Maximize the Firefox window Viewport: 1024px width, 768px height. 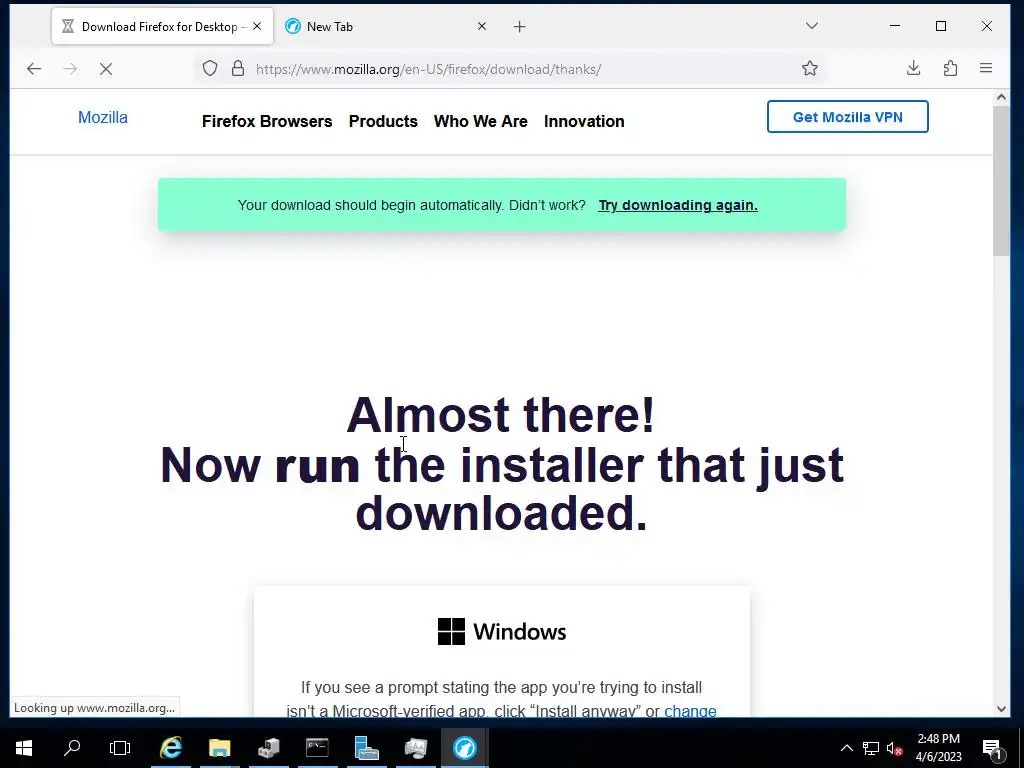point(941,26)
